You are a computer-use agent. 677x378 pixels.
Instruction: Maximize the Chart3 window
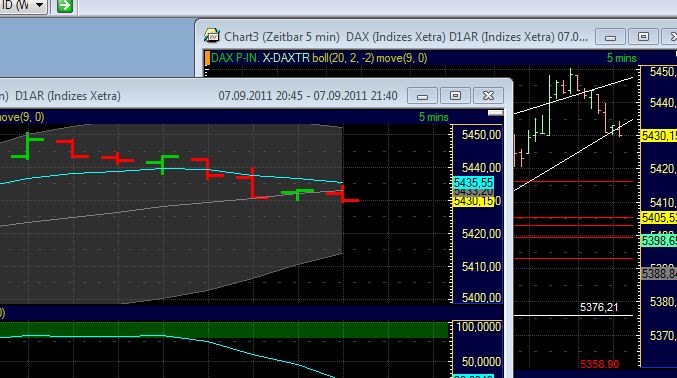pos(643,37)
